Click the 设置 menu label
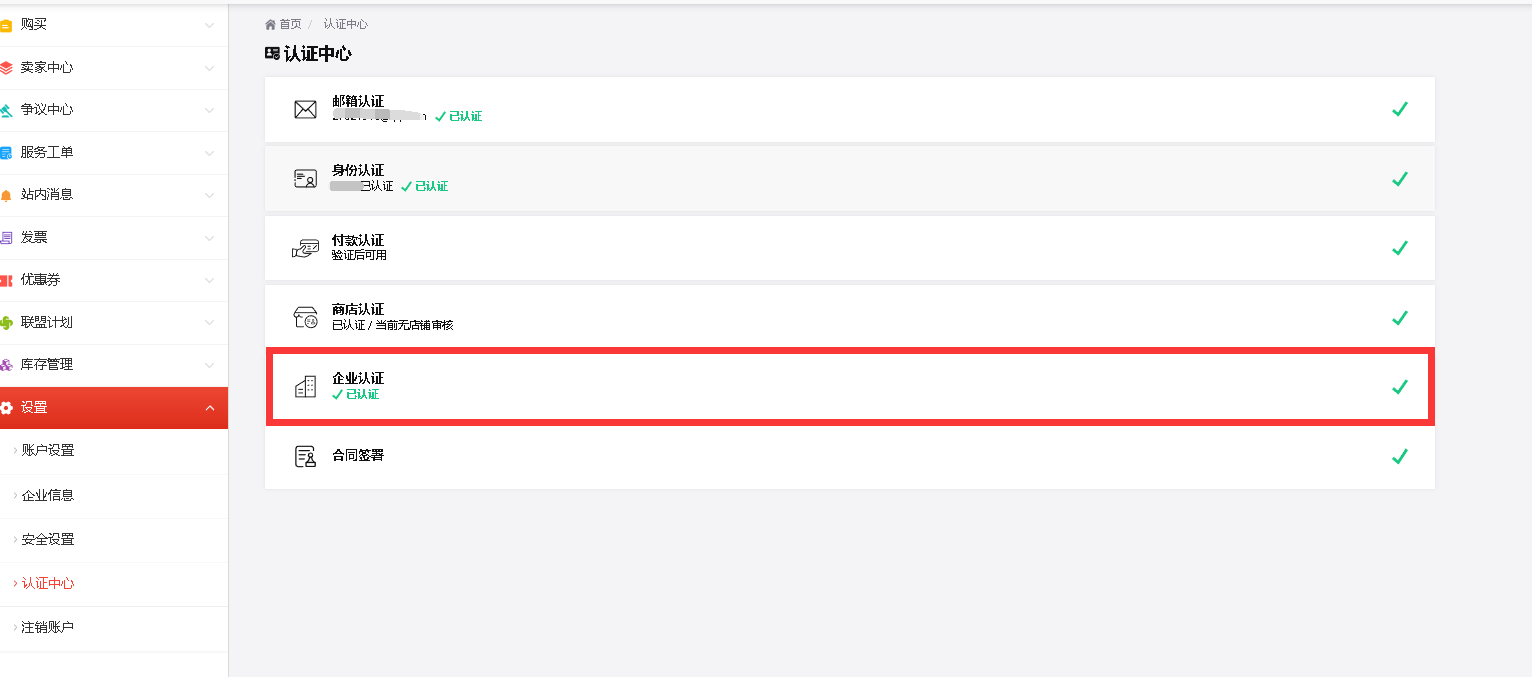The width and height of the screenshot is (1532, 677). pyautogui.click(x=34, y=408)
